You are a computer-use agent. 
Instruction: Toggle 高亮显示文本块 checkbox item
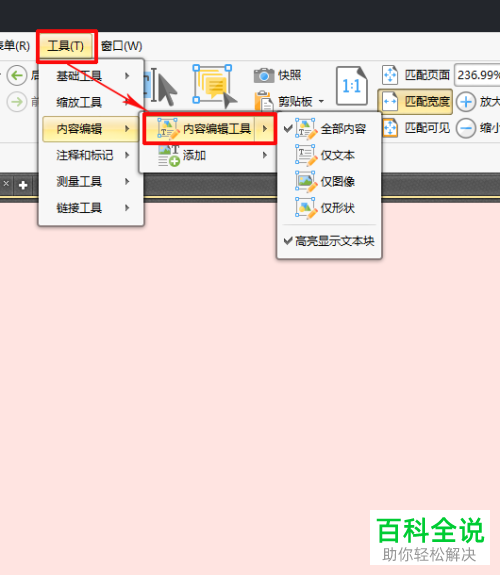click(x=329, y=241)
